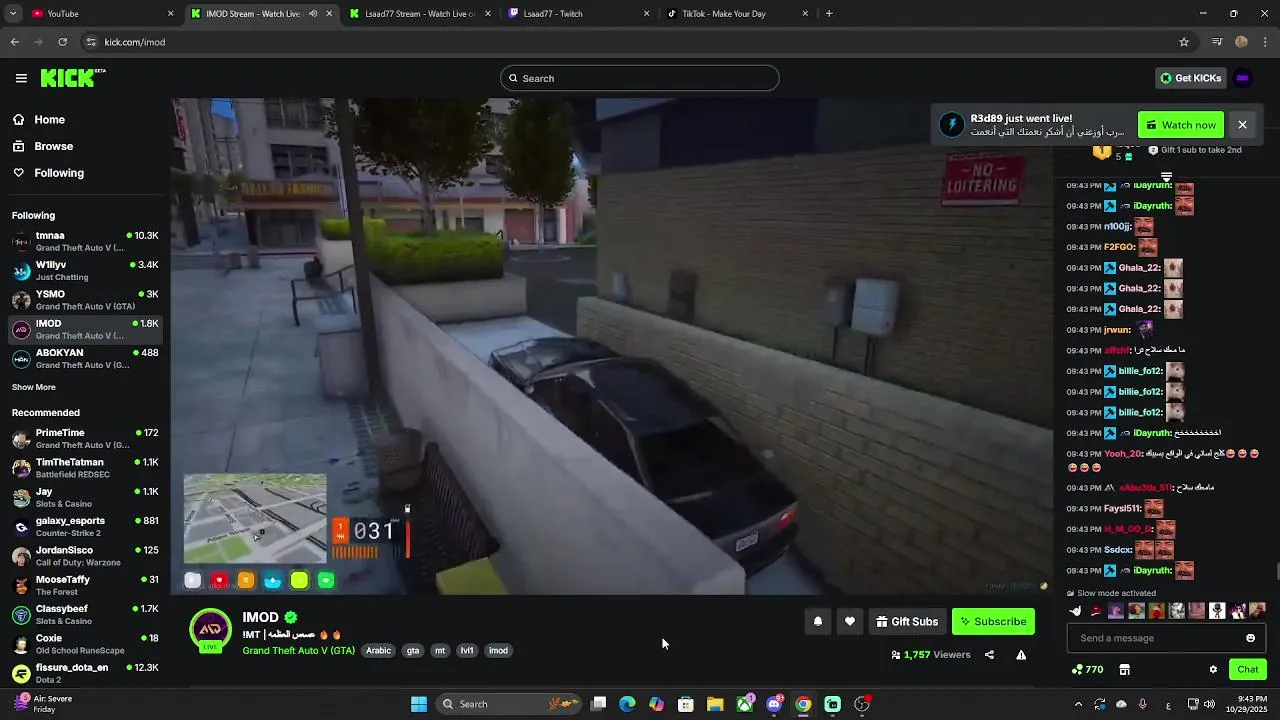Click the gta tag

pos(413,650)
